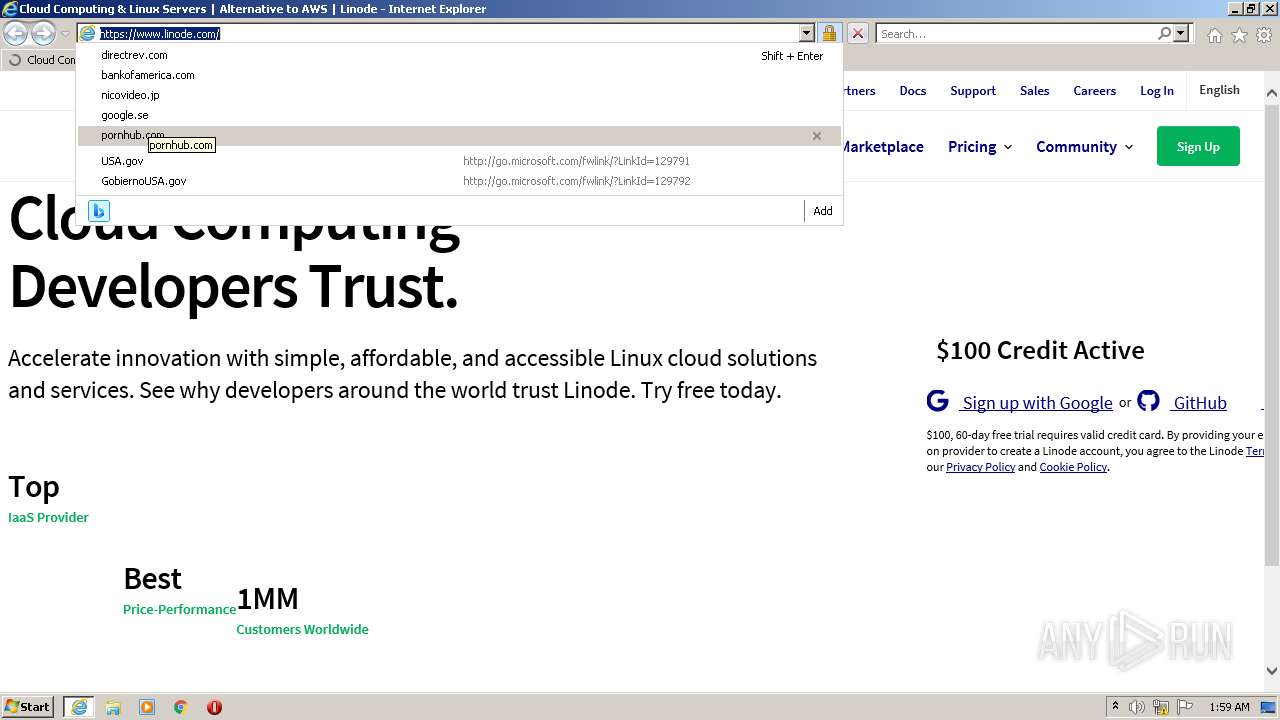
Task: Expand the address bar dropdown arrow
Action: (806, 33)
